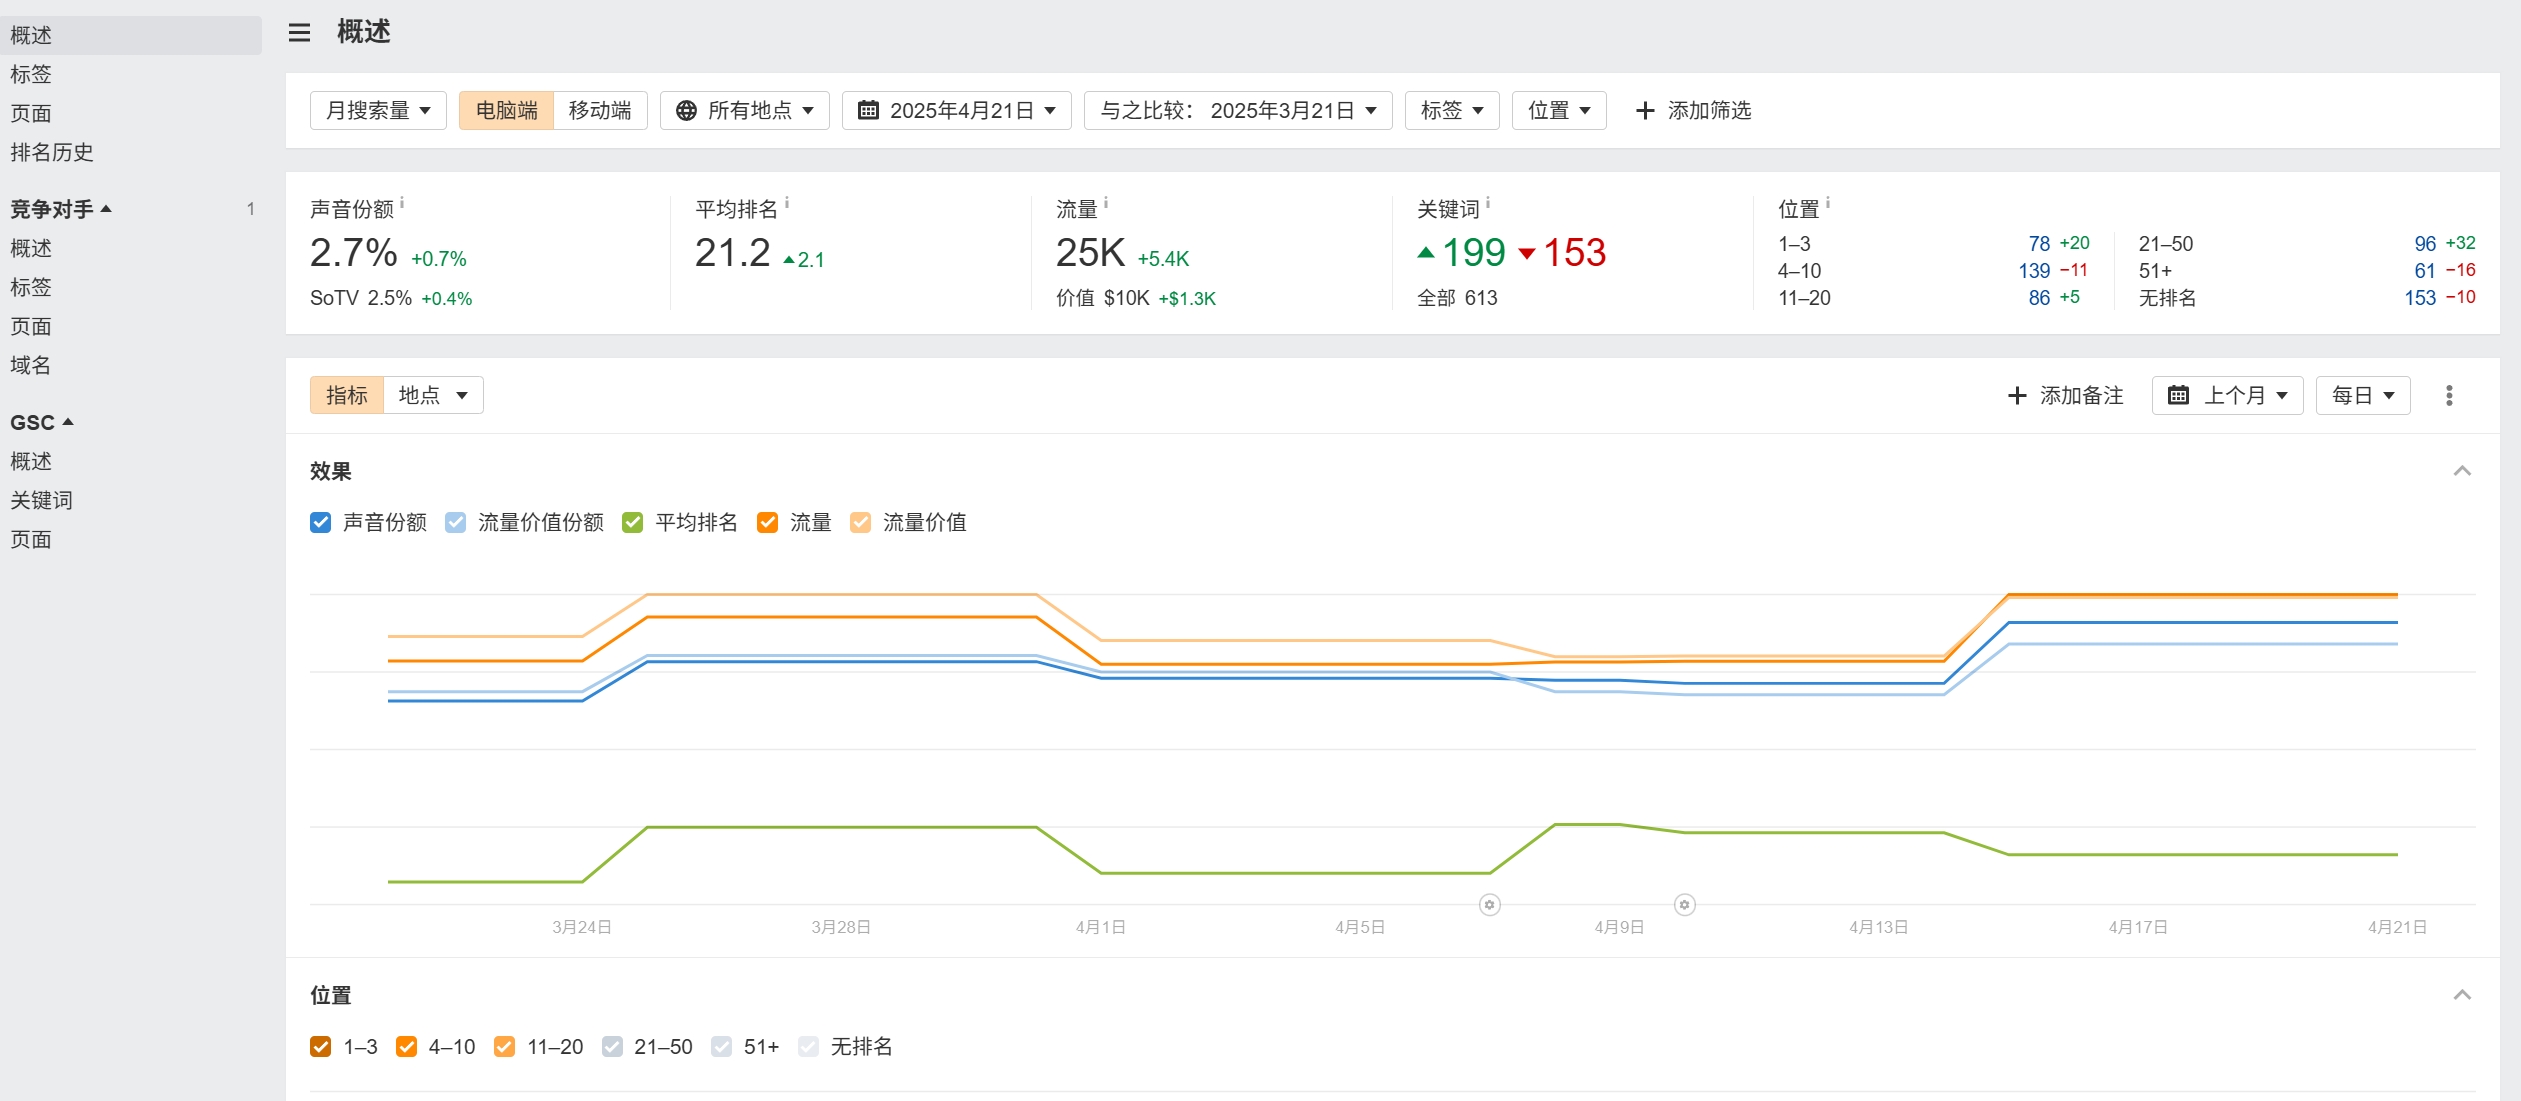Click info icon next to 声音份额

click(402, 203)
